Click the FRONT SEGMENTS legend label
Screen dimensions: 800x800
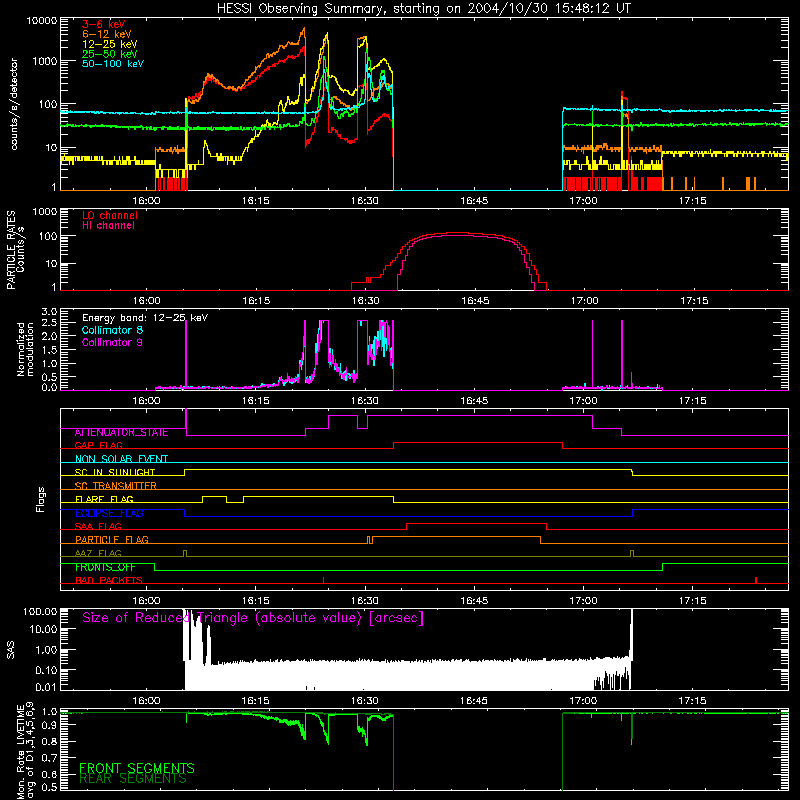click(x=137, y=768)
